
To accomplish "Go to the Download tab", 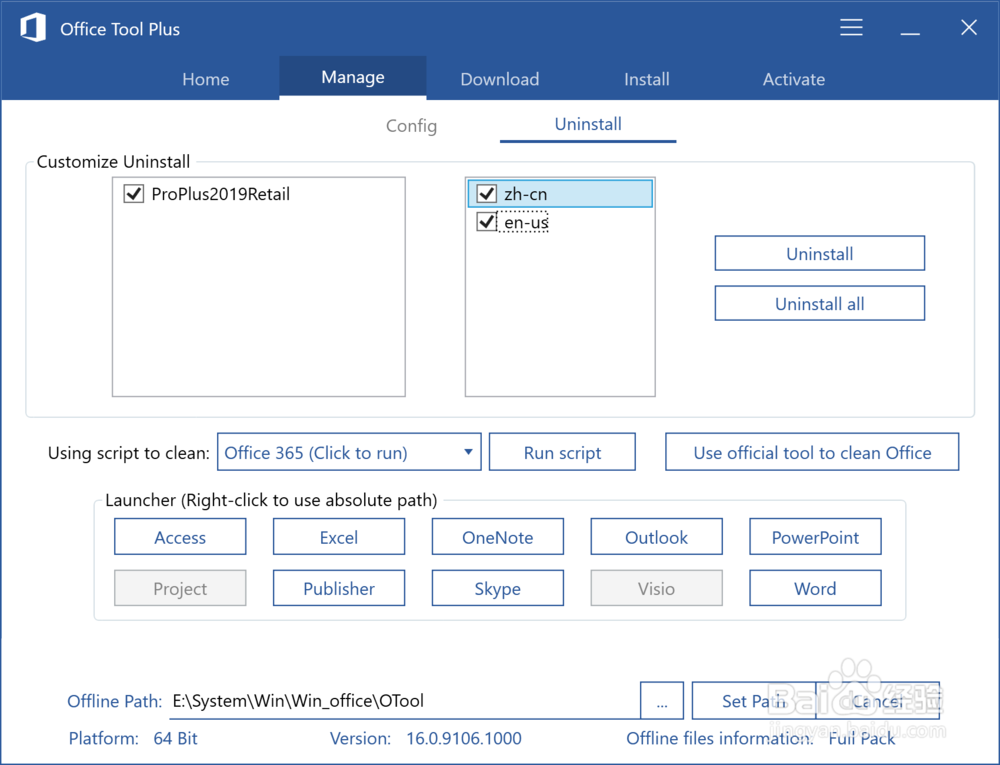I will pos(499,79).
